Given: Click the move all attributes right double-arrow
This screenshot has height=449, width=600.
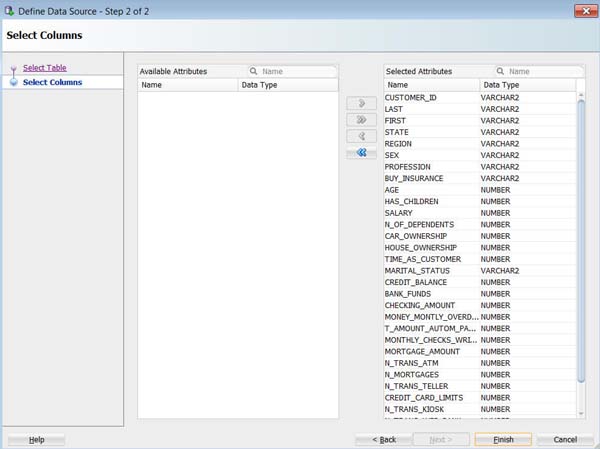Looking at the screenshot, I should [x=361, y=120].
